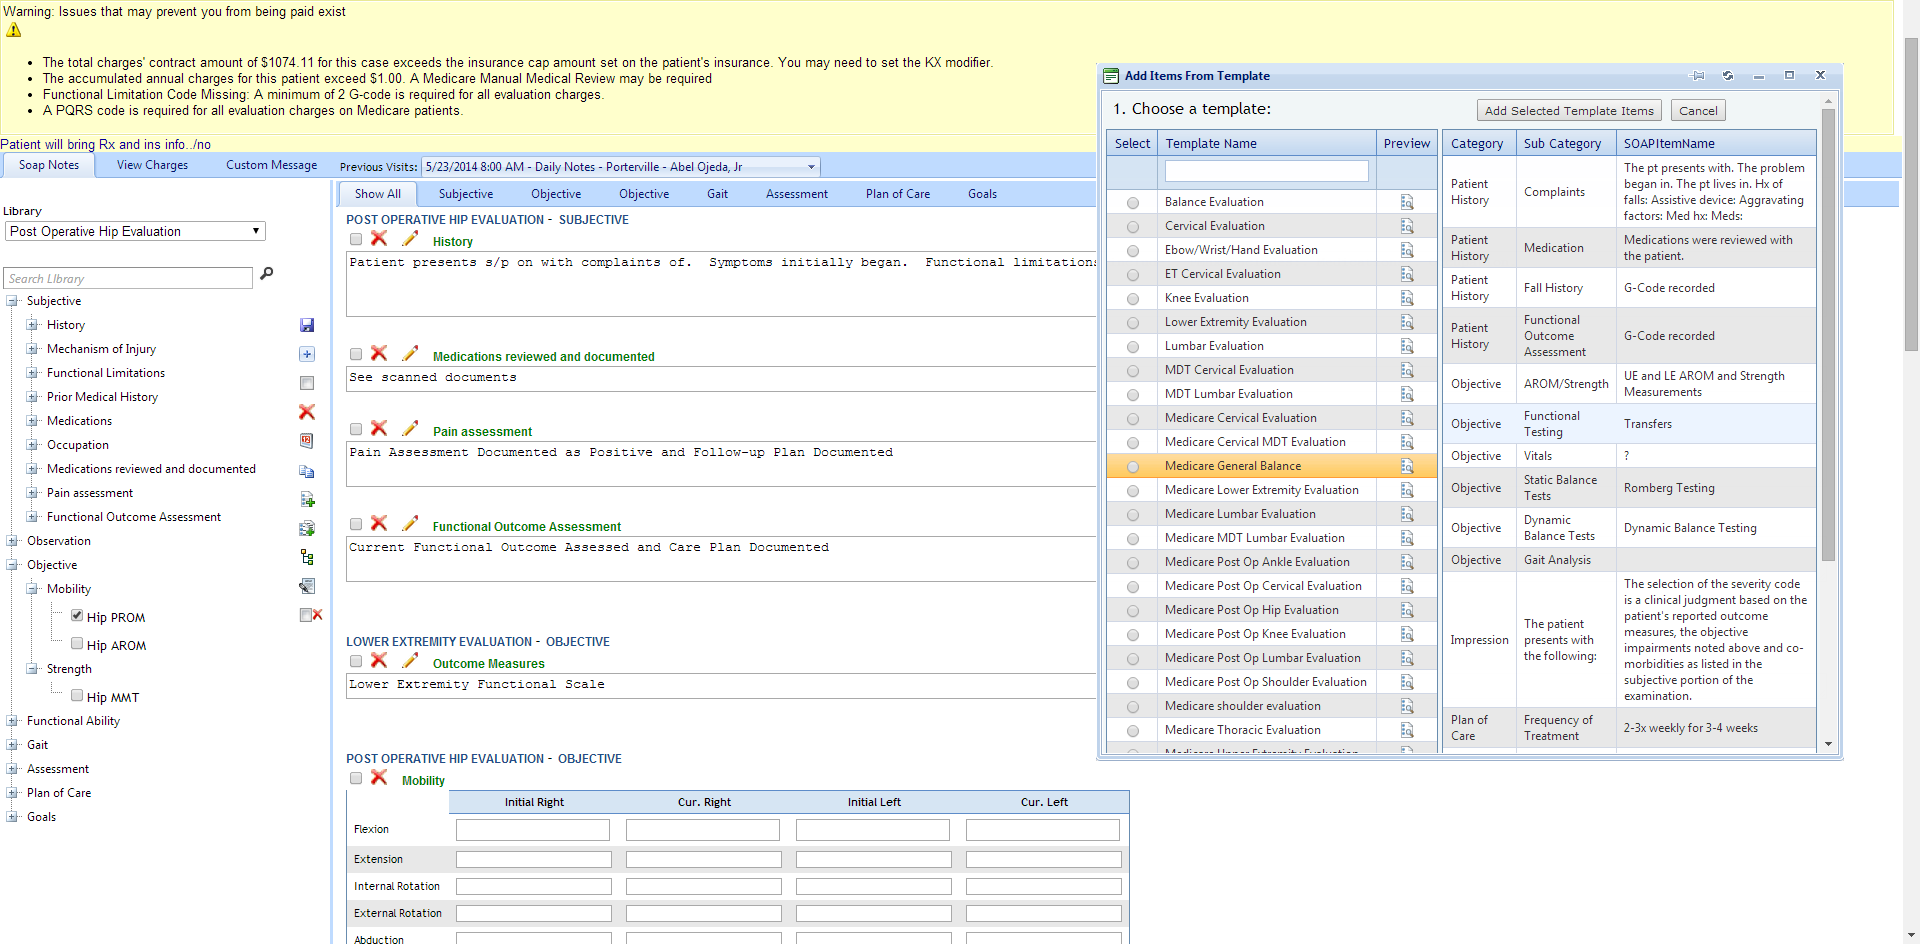Check the Hip MMT checkbox
The width and height of the screenshot is (1920, 944).
[77, 696]
